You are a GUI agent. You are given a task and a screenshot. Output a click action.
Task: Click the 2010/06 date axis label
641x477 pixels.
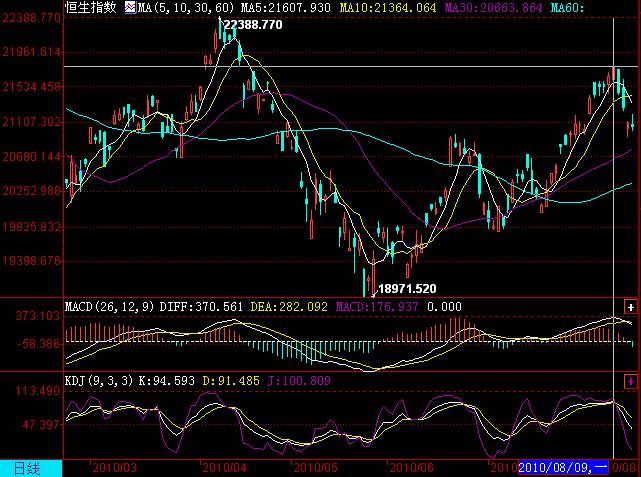pyautogui.click(x=411, y=468)
